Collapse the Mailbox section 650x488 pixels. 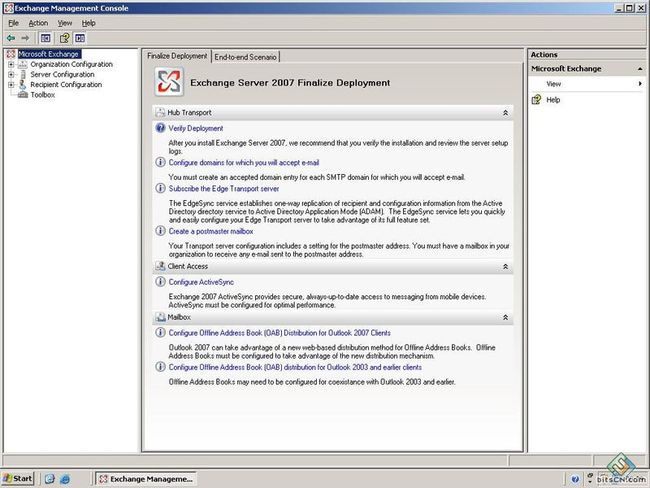click(x=505, y=318)
